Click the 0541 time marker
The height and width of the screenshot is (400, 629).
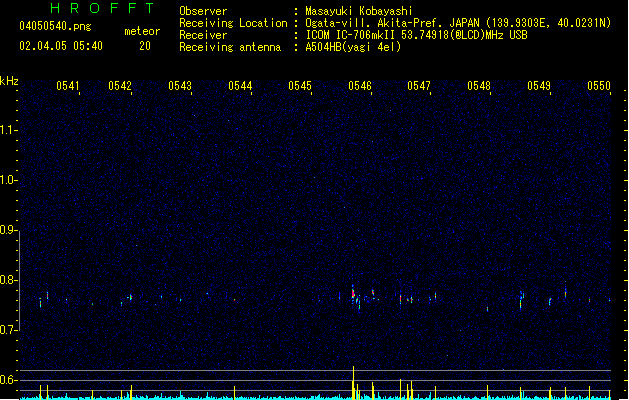[x=68, y=86]
